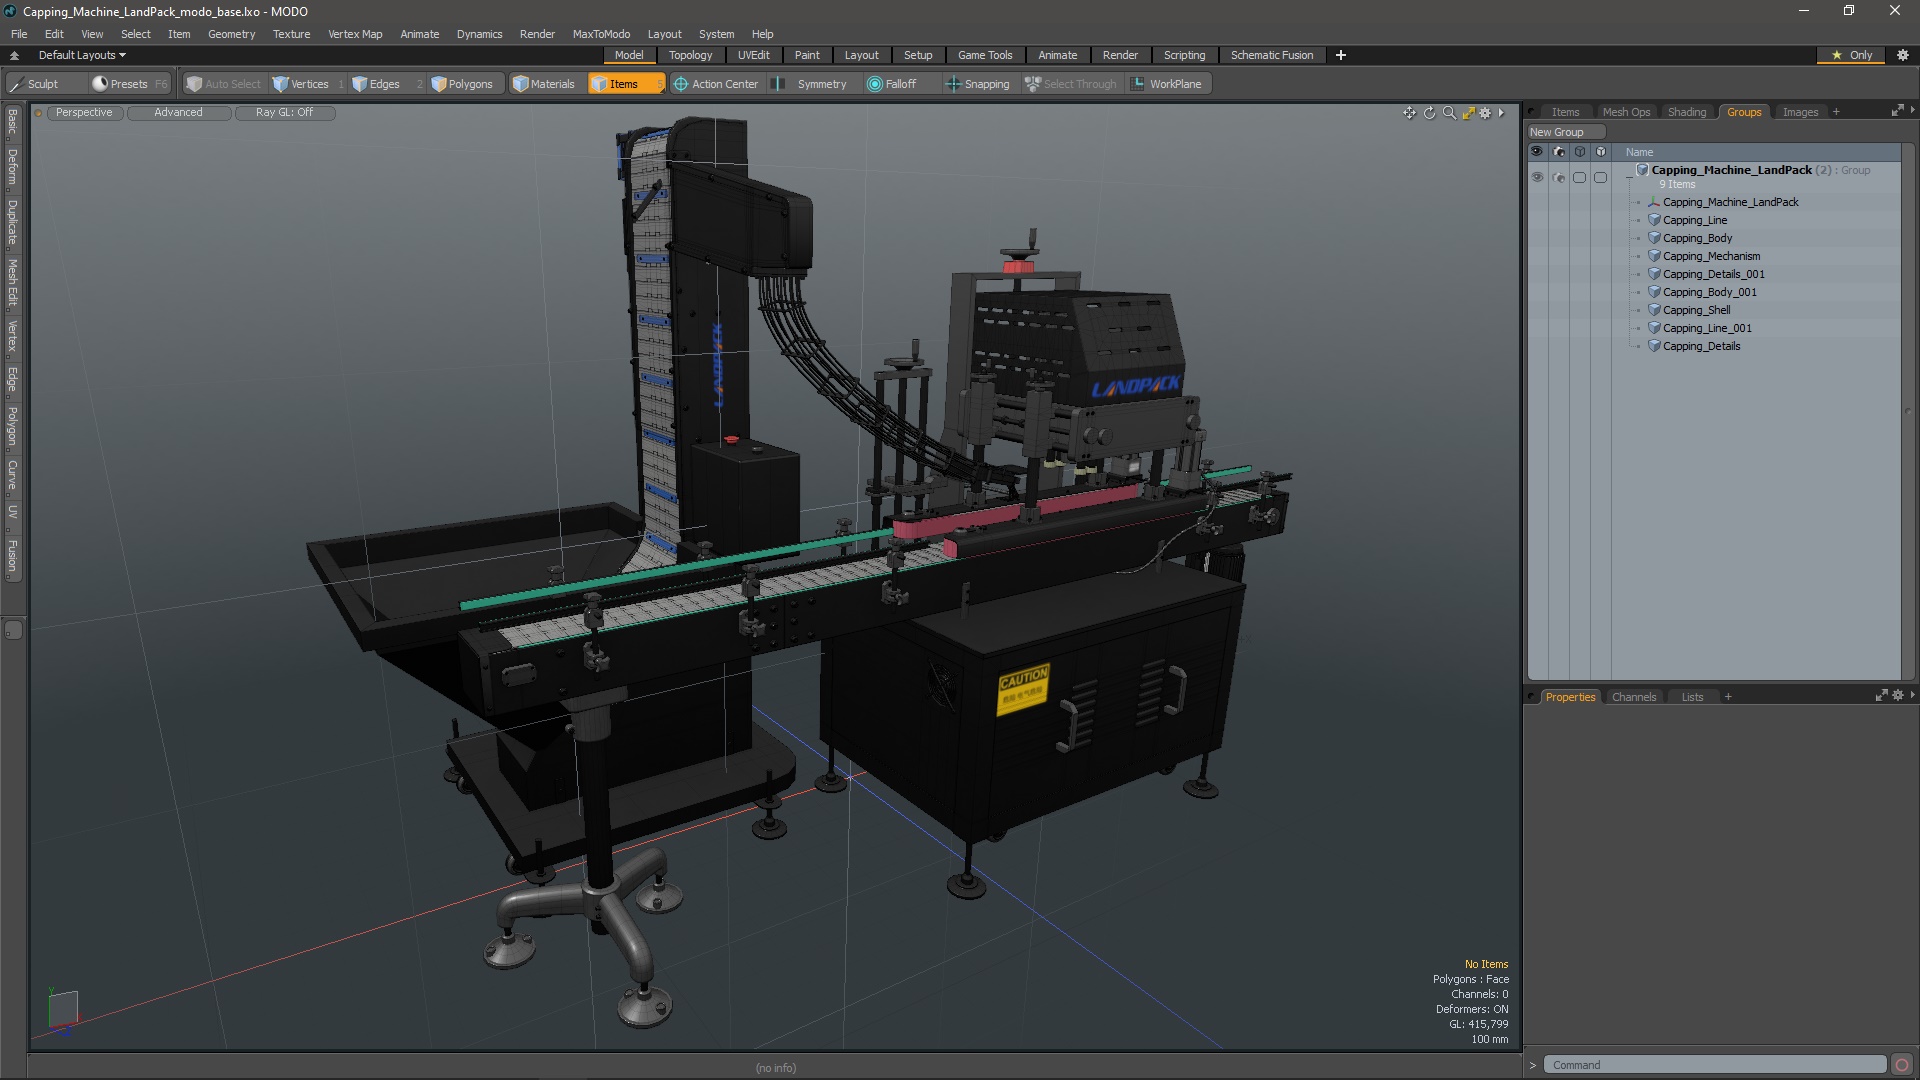Select Capping_Shell in the groups list
This screenshot has height=1080, width=1920.
(x=1696, y=310)
